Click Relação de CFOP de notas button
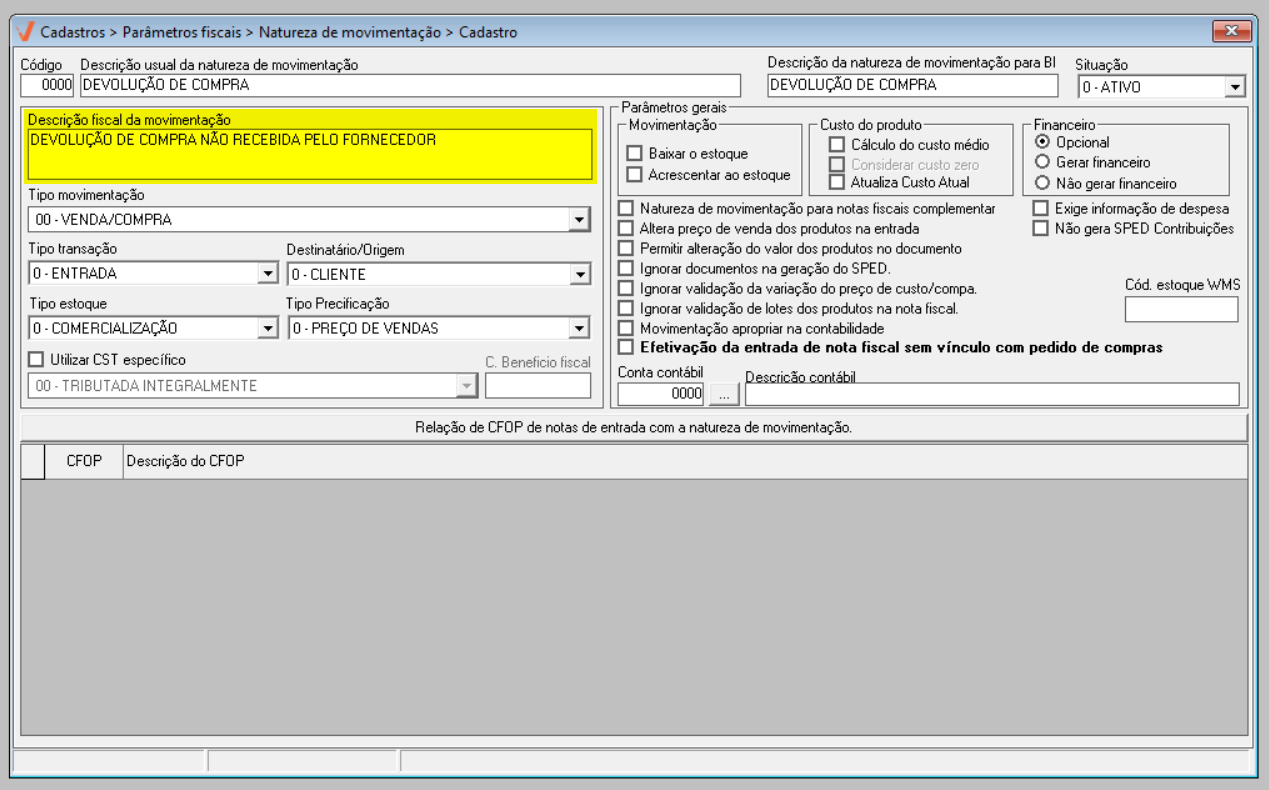Image resolution: width=1269 pixels, height=790 pixels. coord(634,428)
